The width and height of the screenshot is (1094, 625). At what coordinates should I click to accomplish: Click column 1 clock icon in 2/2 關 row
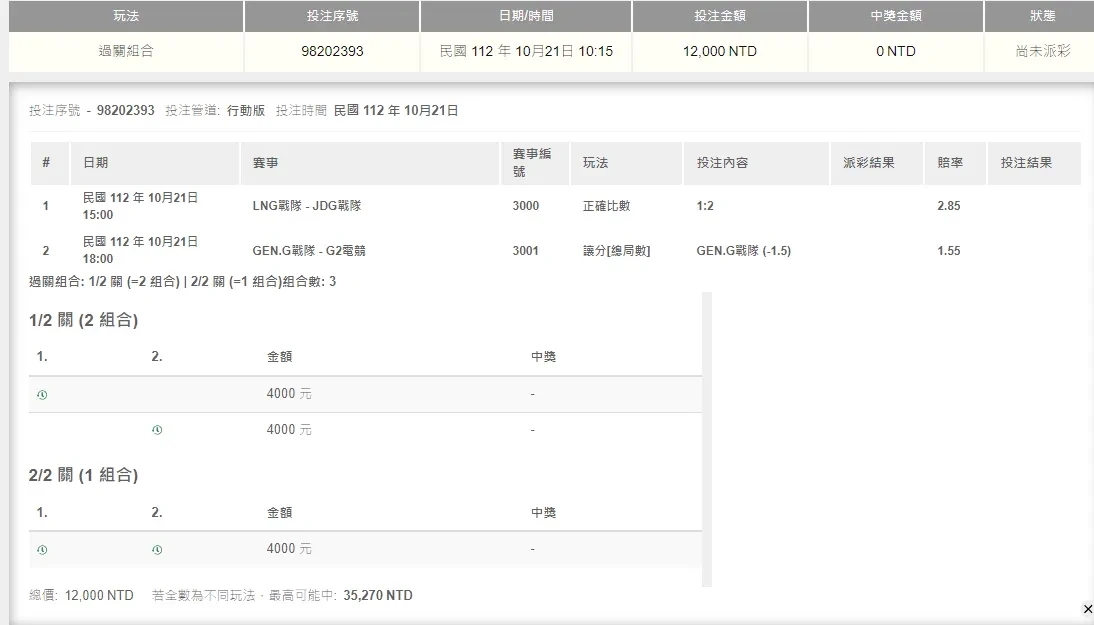tap(42, 550)
